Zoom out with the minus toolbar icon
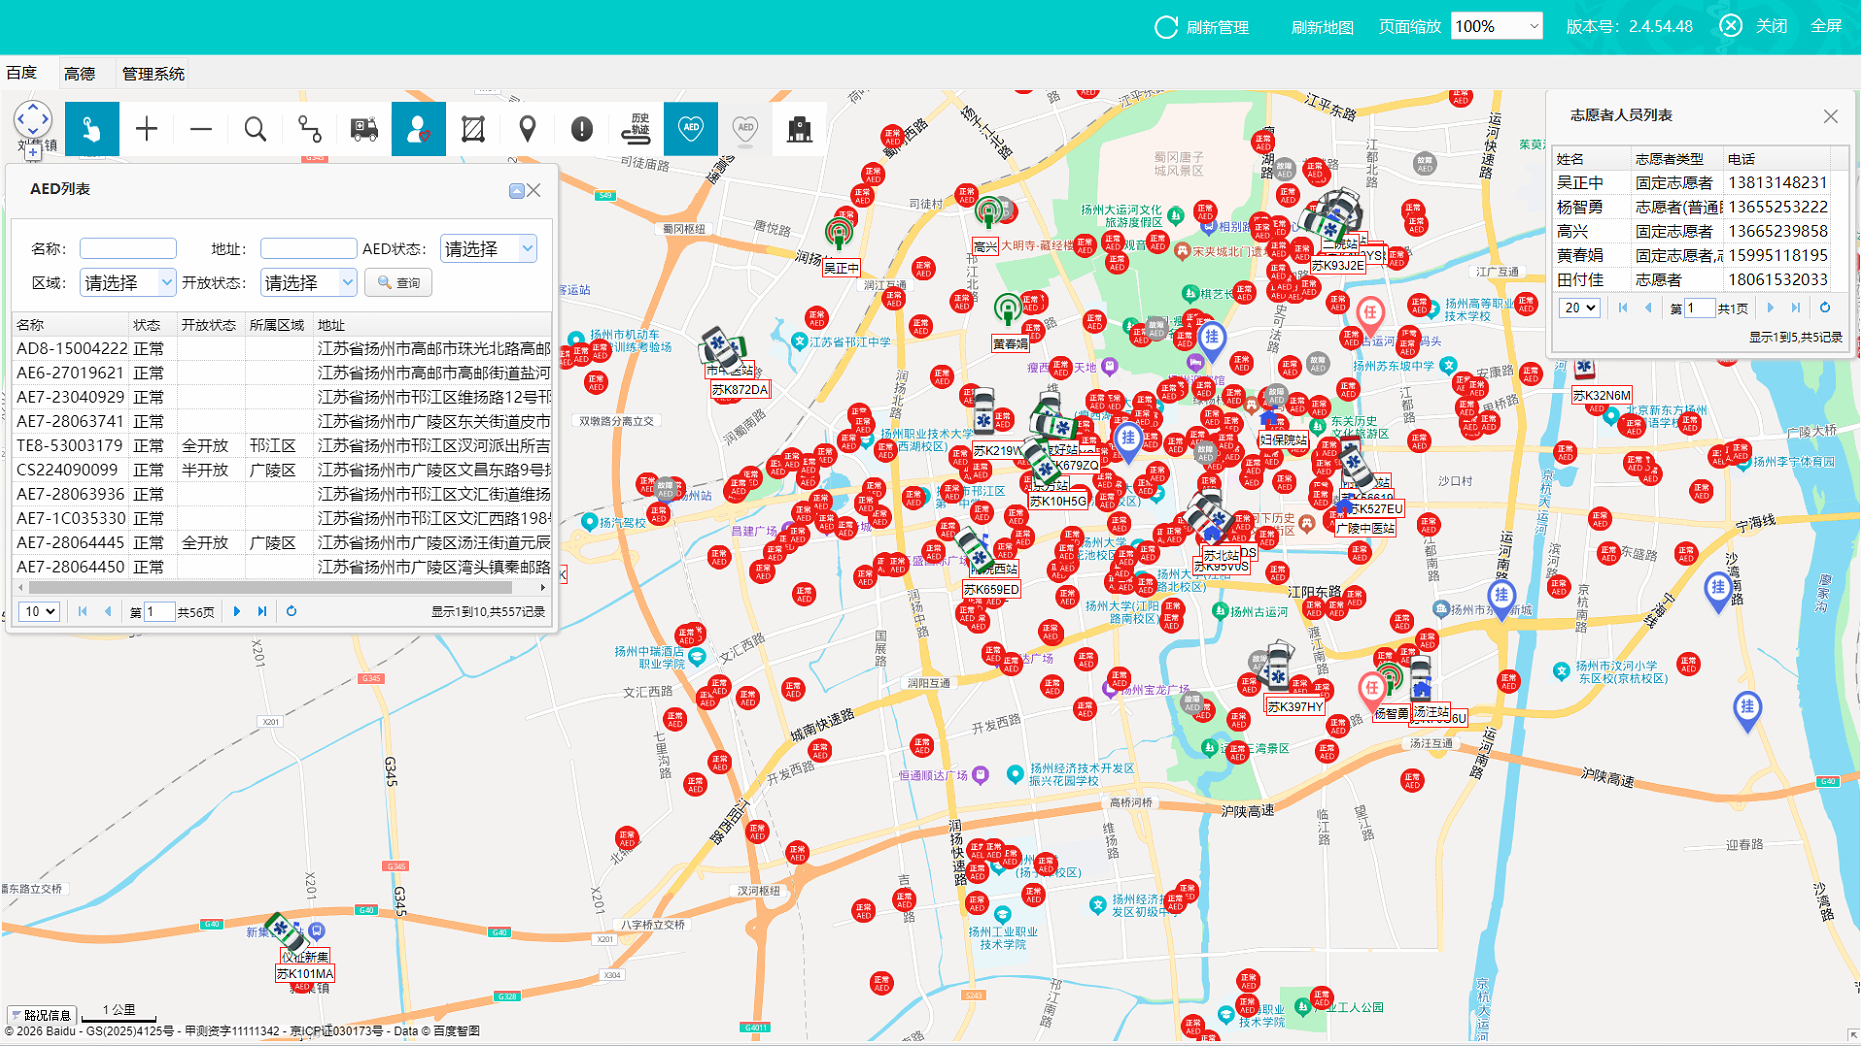This screenshot has height=1046, width=1861. click(201, 129)
